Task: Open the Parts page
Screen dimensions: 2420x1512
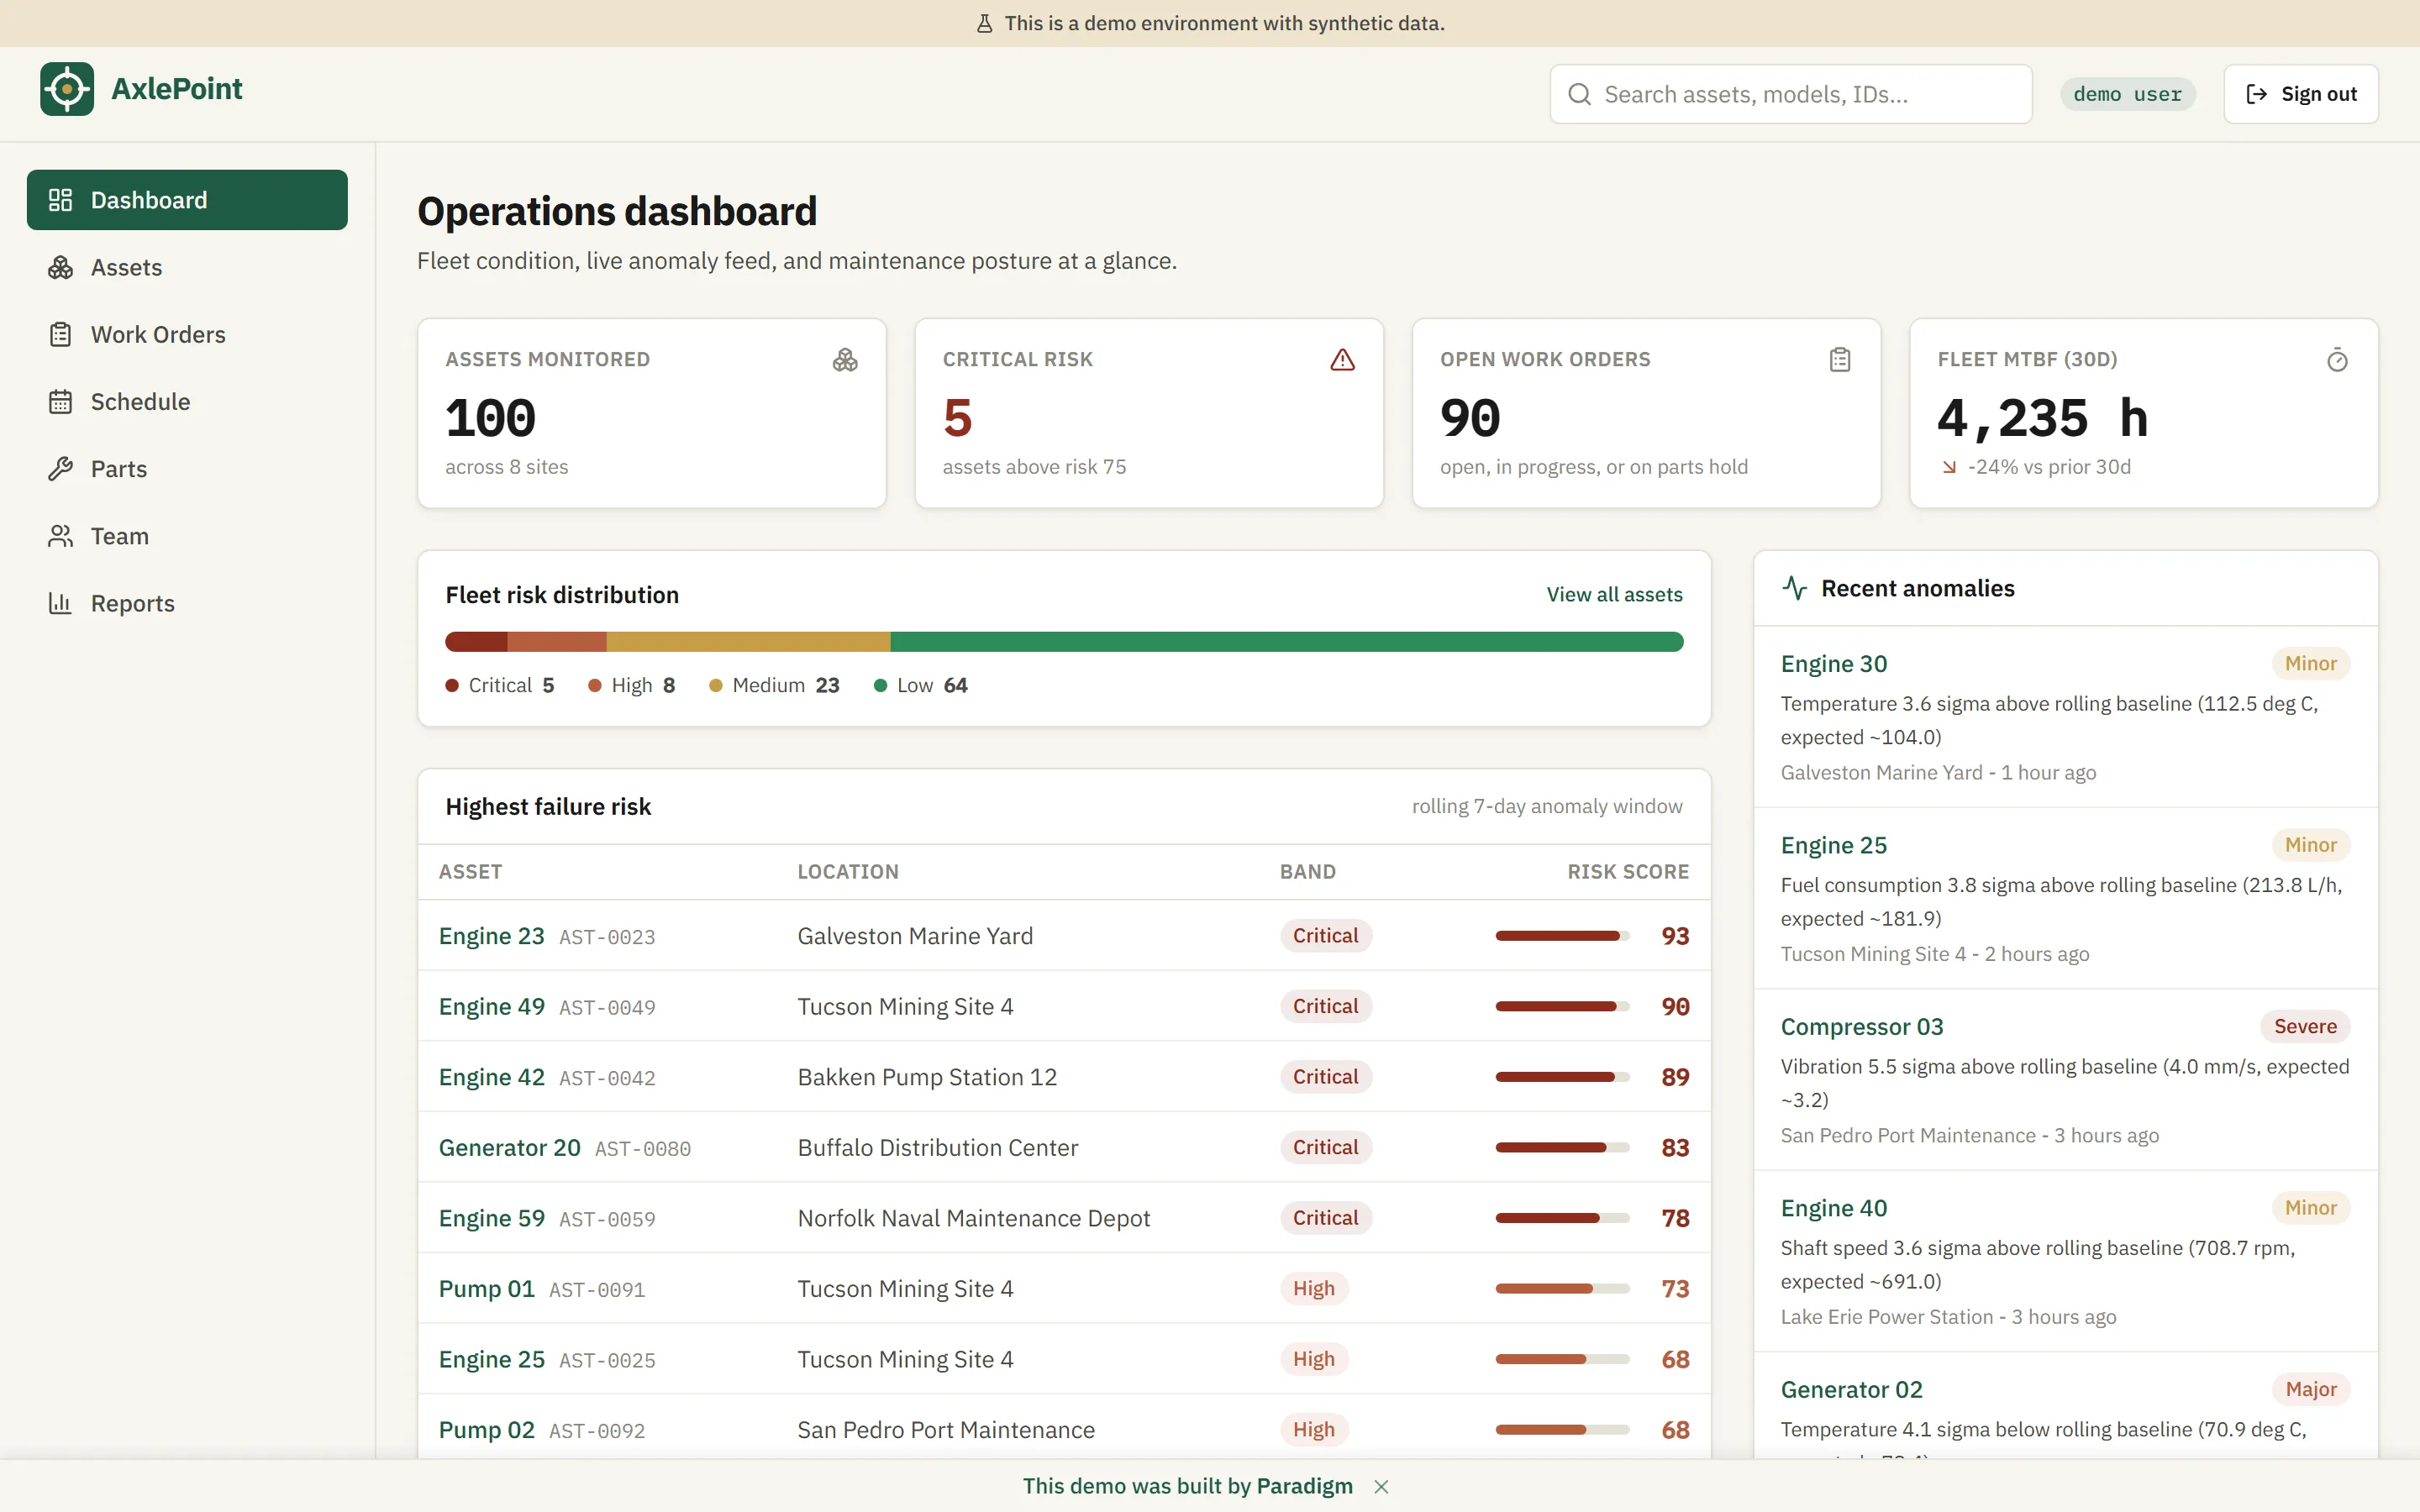Action: coord(187,468)
